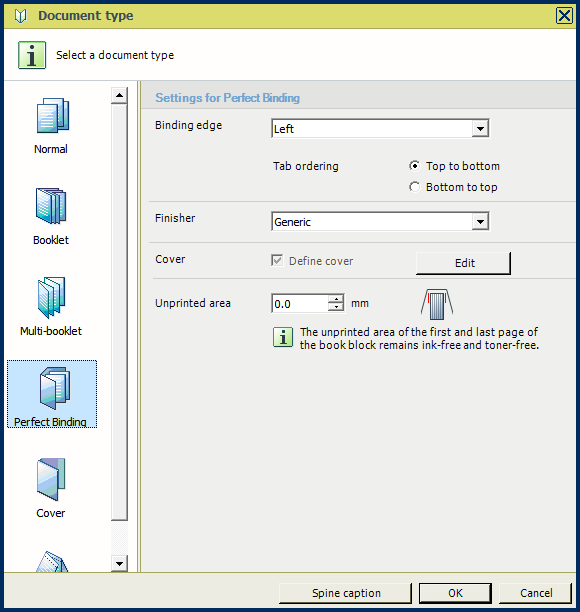This screenshot has height=612, width=580.
Task: Select Bottom to top tab ordering
Action: 415,187
